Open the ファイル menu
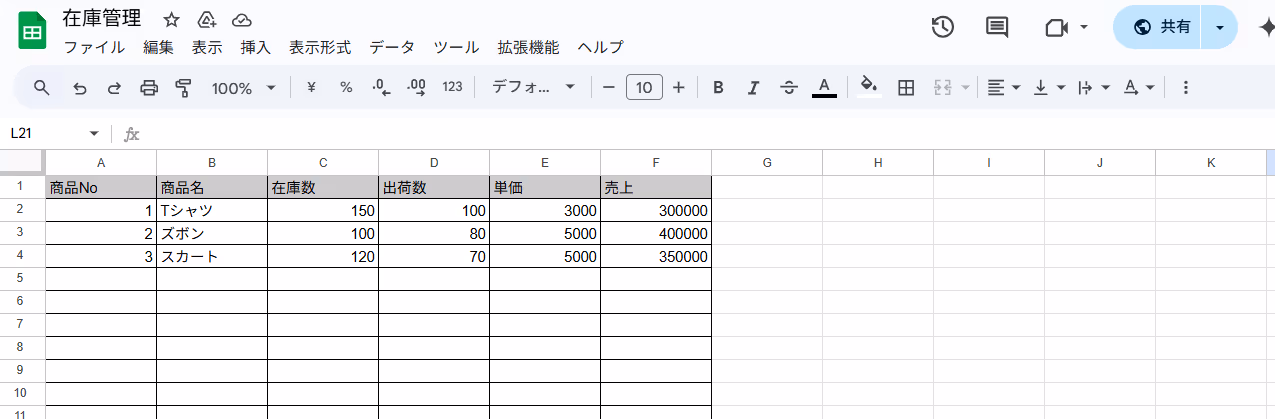This screenshot has height=419, width=1275. [x=94, y=47]
